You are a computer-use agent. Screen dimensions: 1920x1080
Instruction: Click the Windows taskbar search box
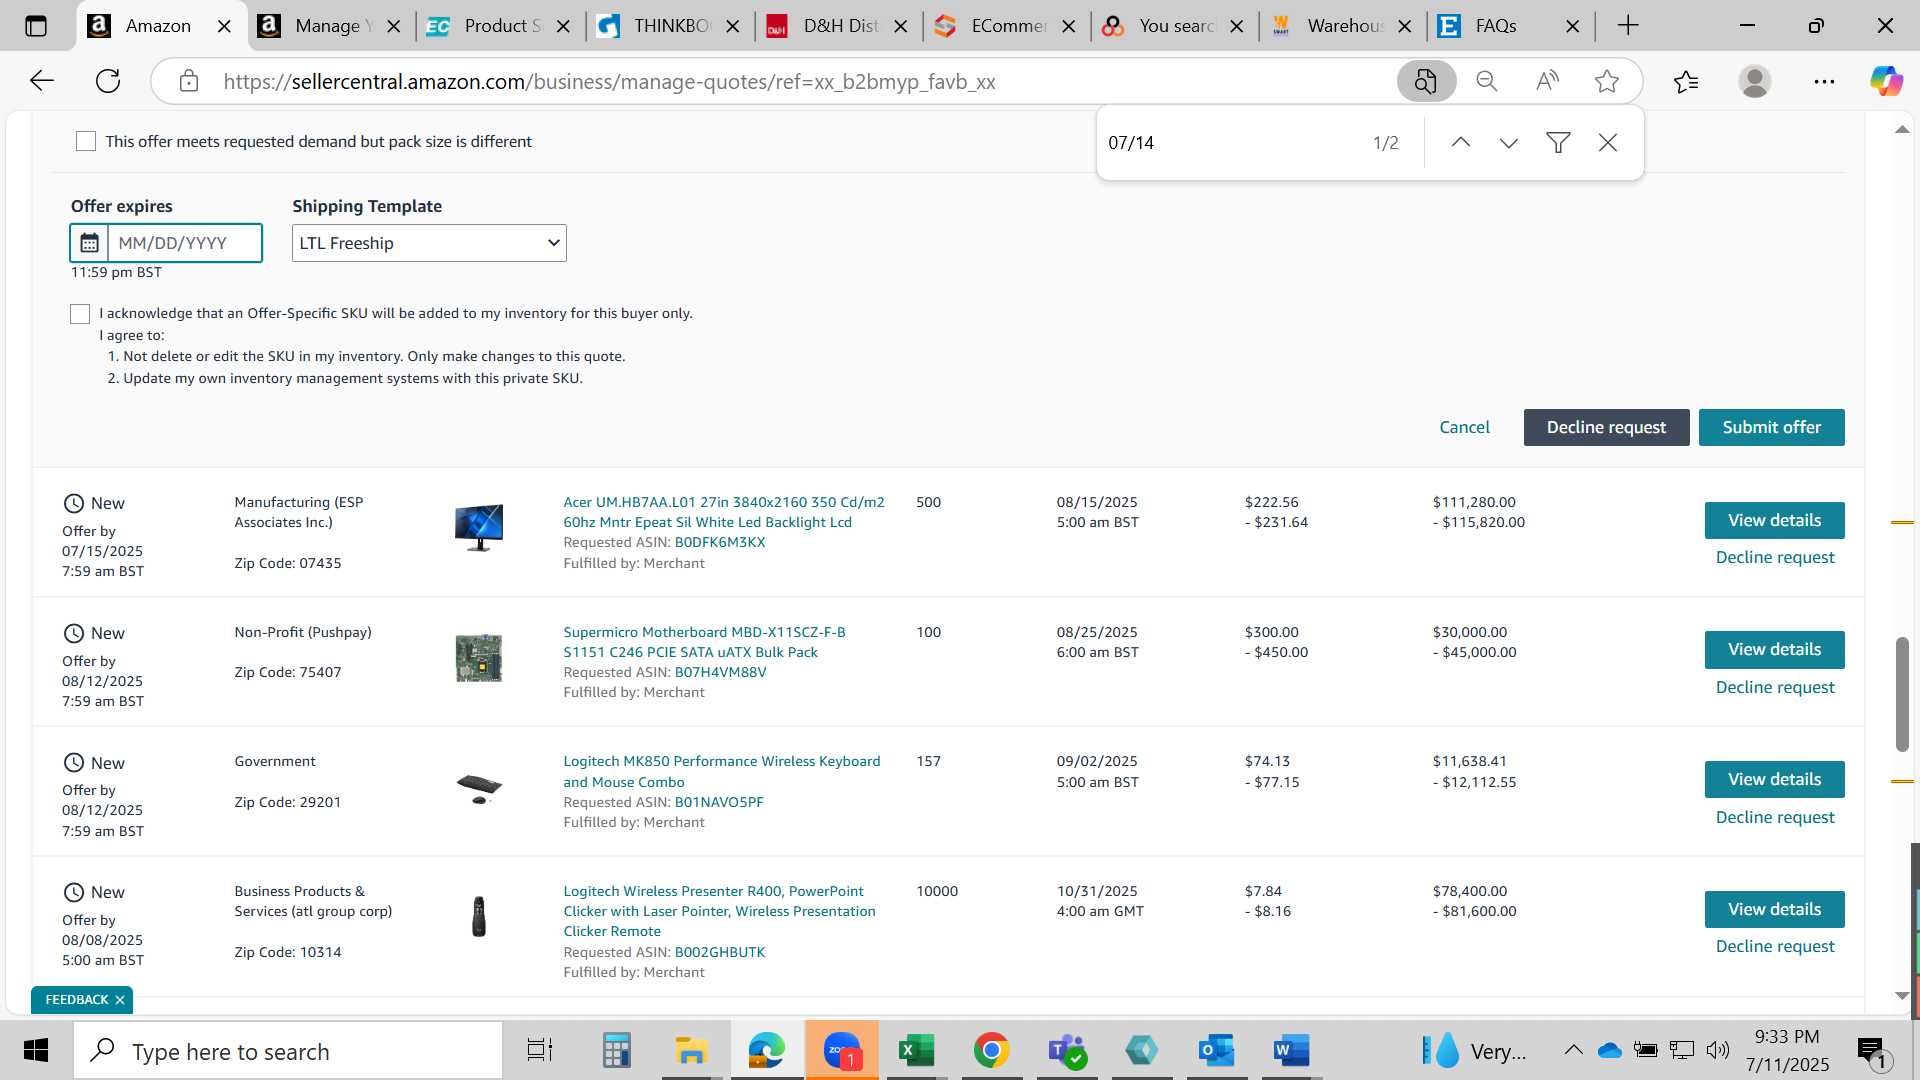pos(288,1051)
